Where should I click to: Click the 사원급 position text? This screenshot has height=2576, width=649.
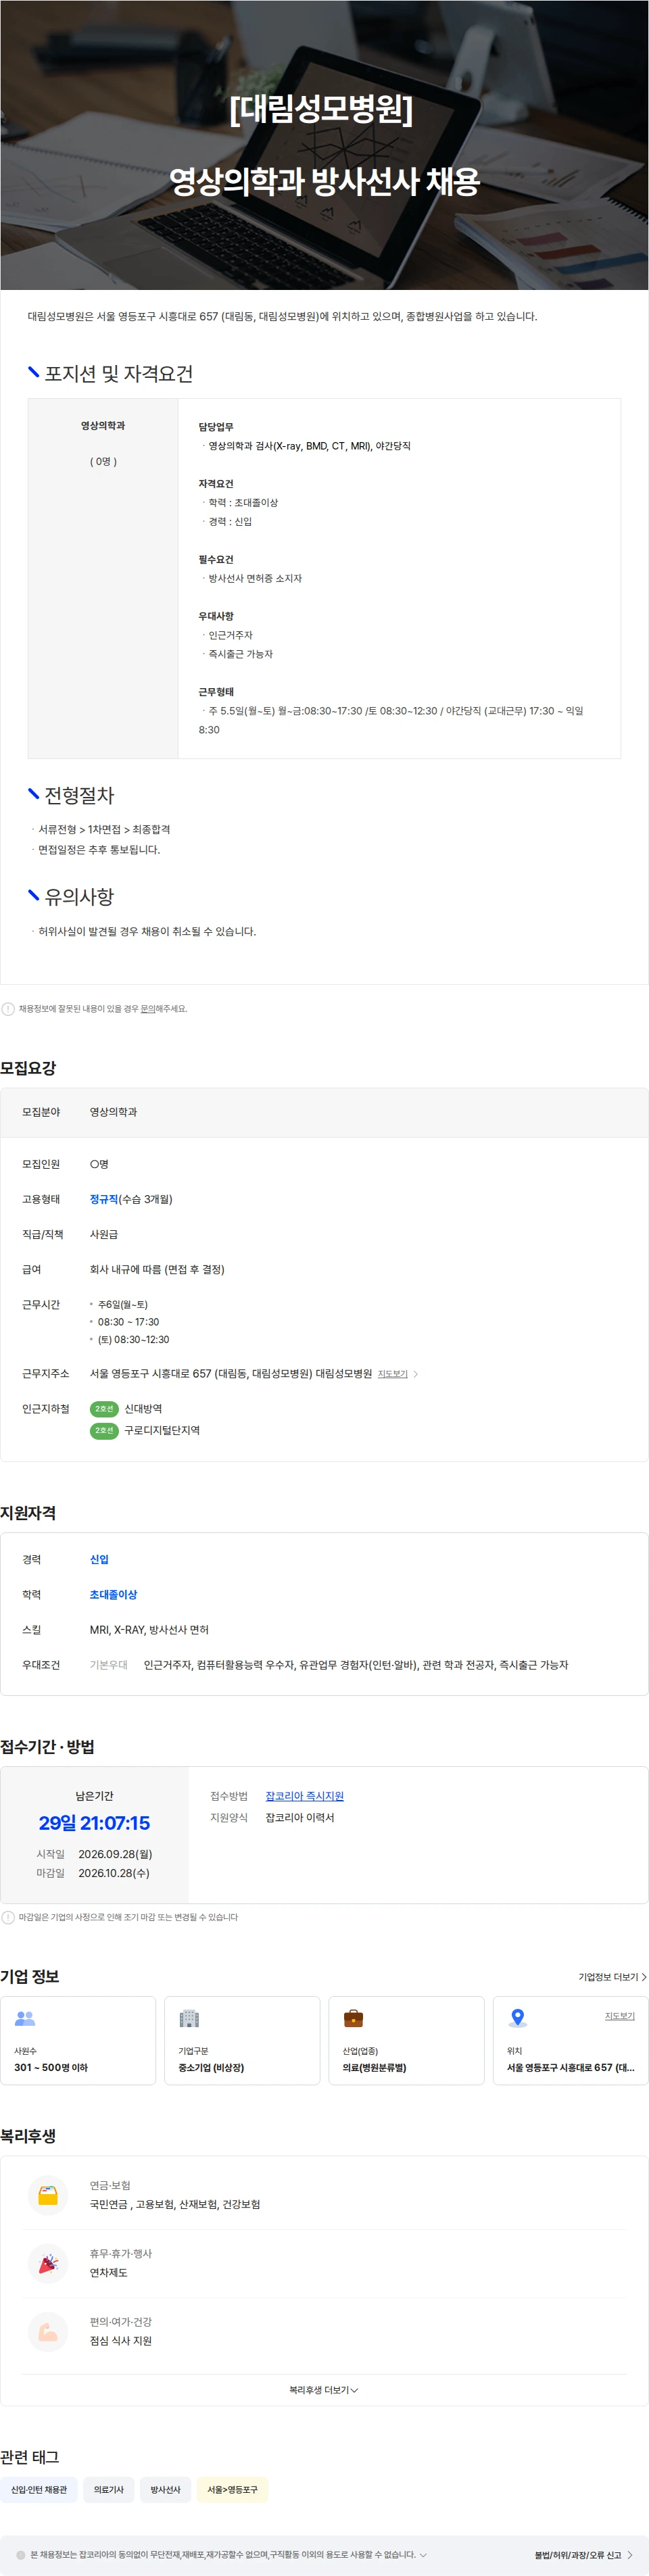tap(104, 1234)
